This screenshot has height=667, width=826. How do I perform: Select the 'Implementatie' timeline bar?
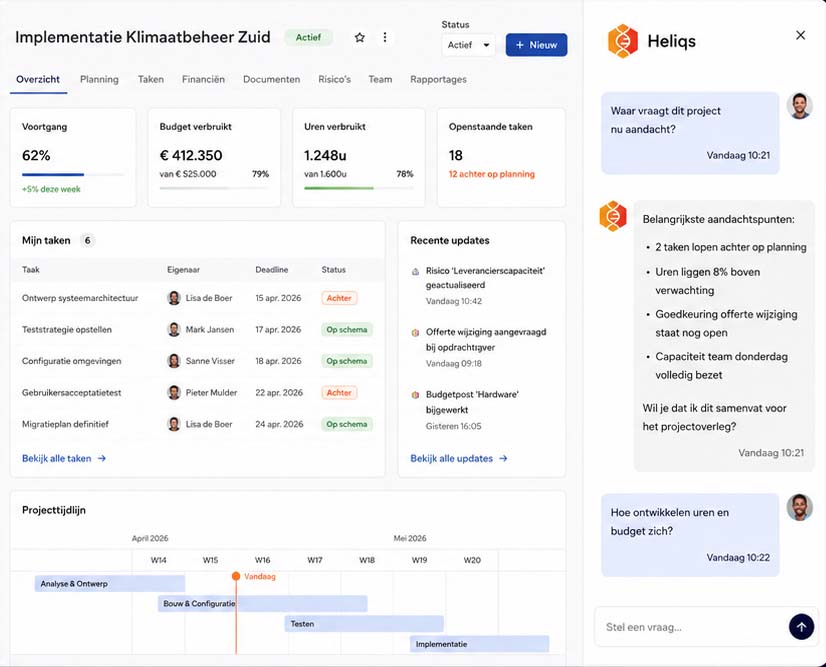(479, 644)
